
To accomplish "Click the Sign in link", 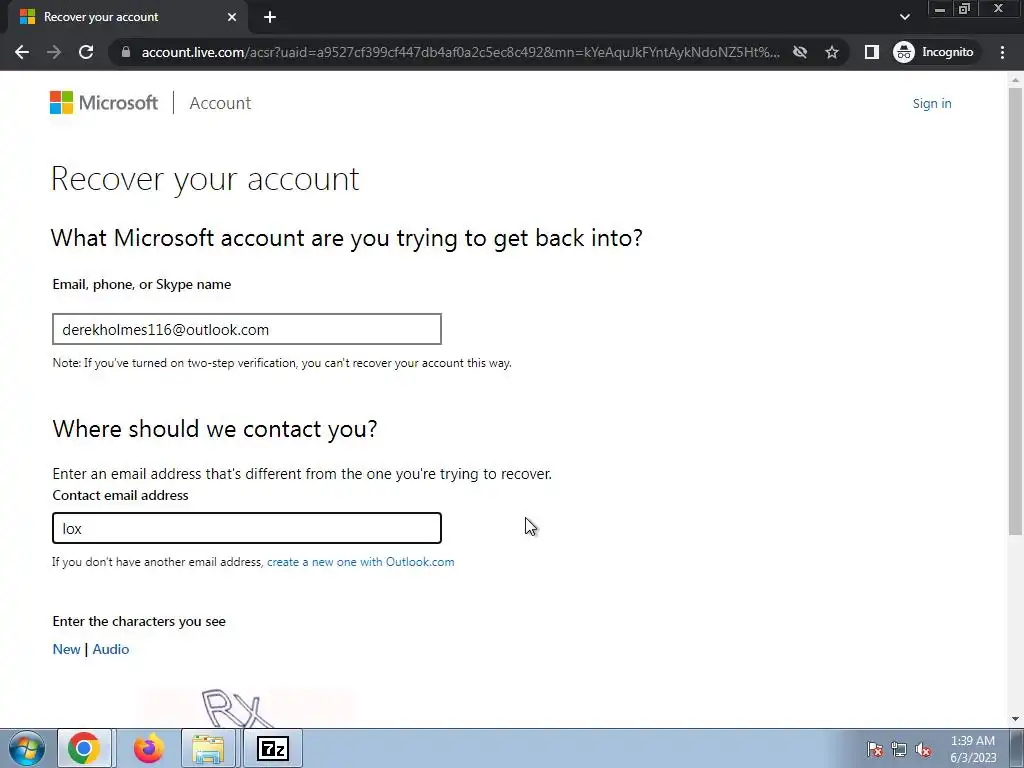I will point(932,103).
